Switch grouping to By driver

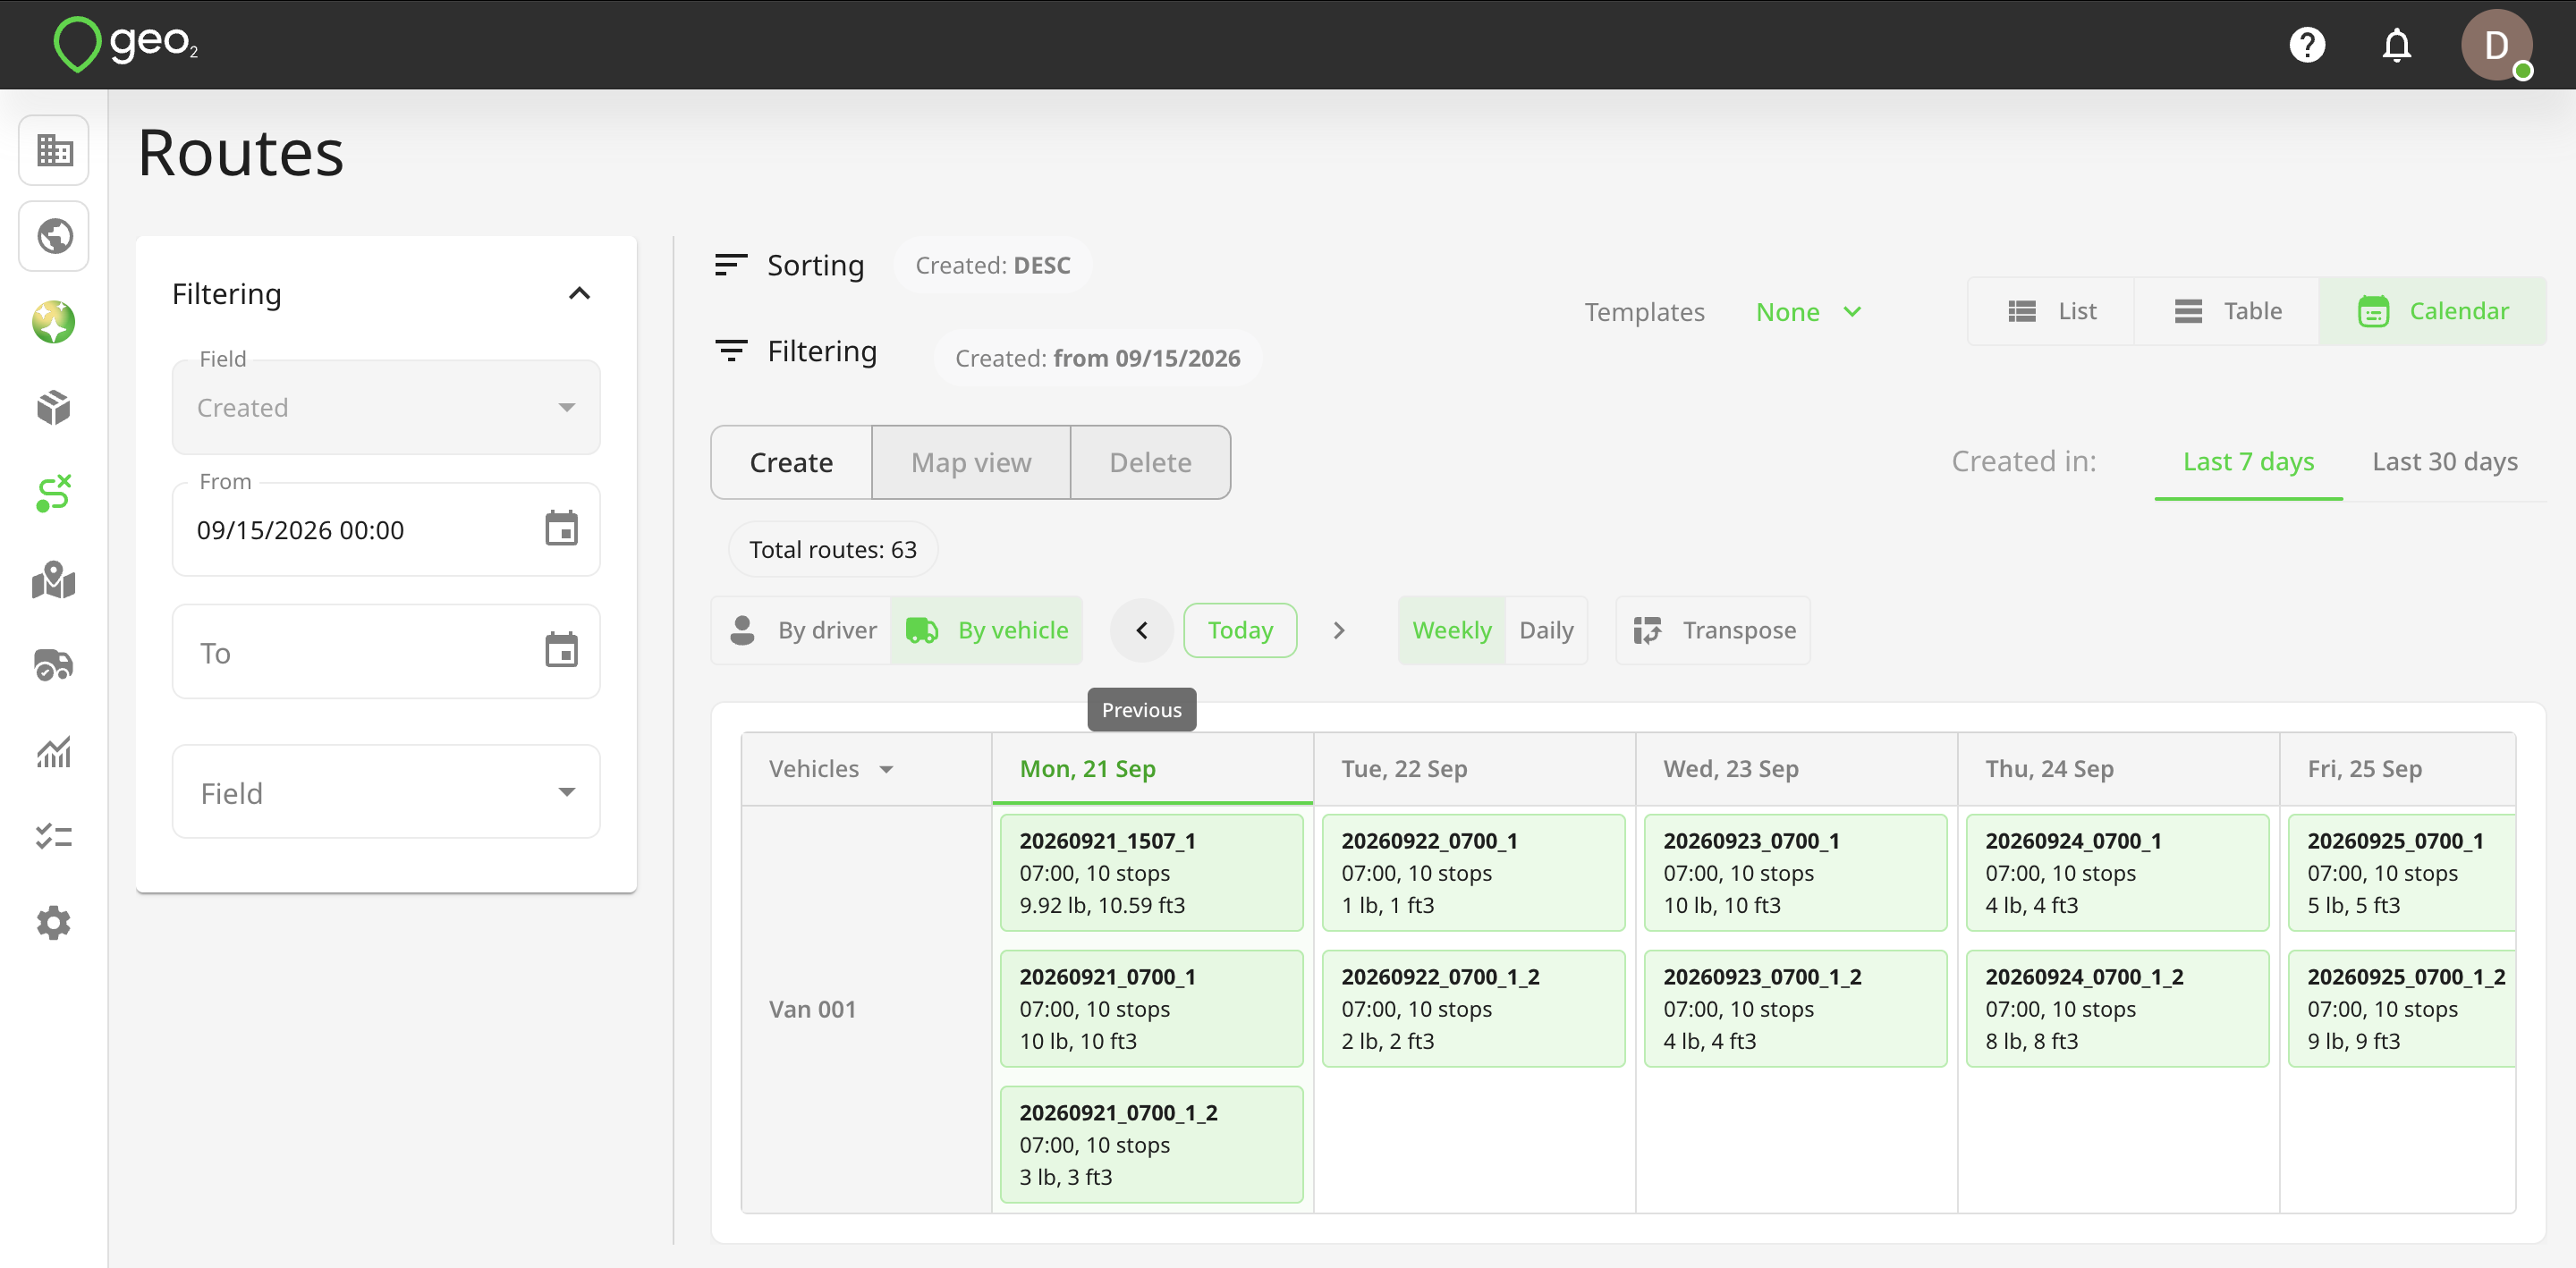click(802, 630)
